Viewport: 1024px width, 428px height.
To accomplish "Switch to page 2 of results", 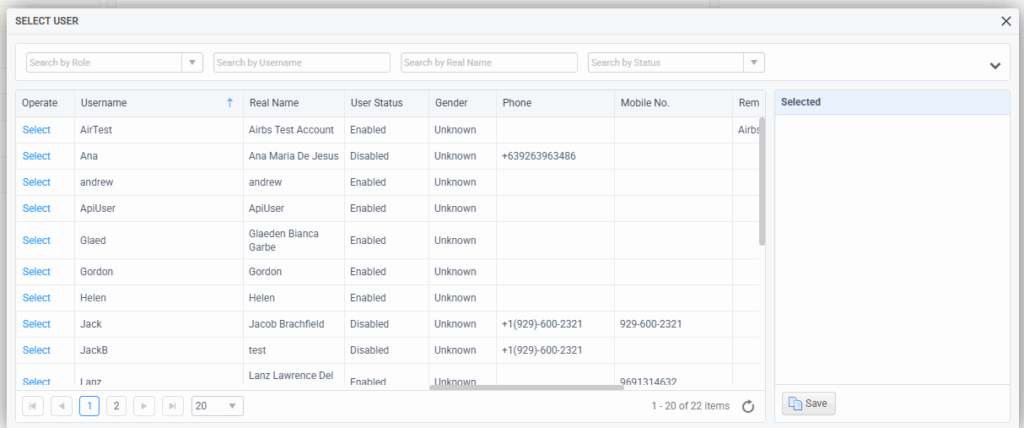I will coord(117,406).
